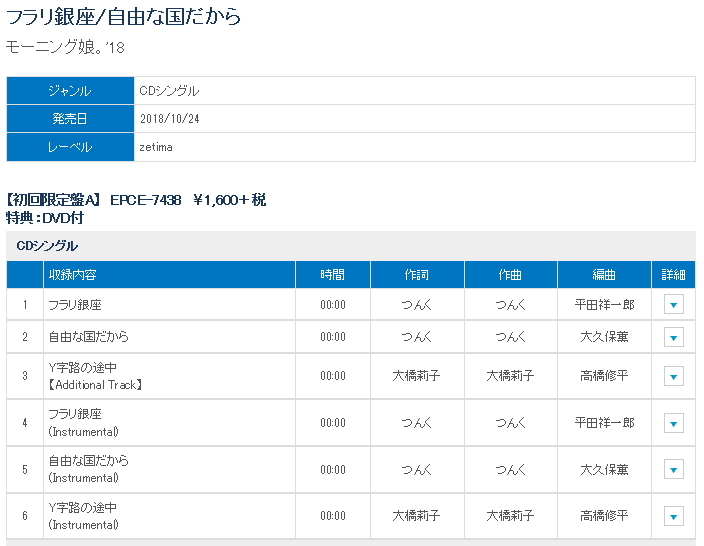Click the 時間 column header

333,274
